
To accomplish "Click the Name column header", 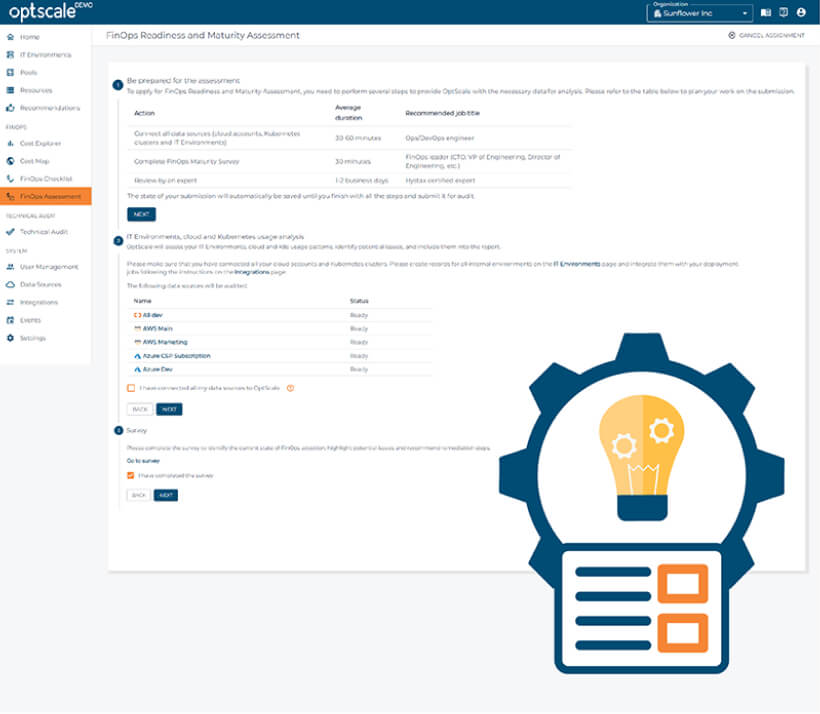I will pos(142,301).
